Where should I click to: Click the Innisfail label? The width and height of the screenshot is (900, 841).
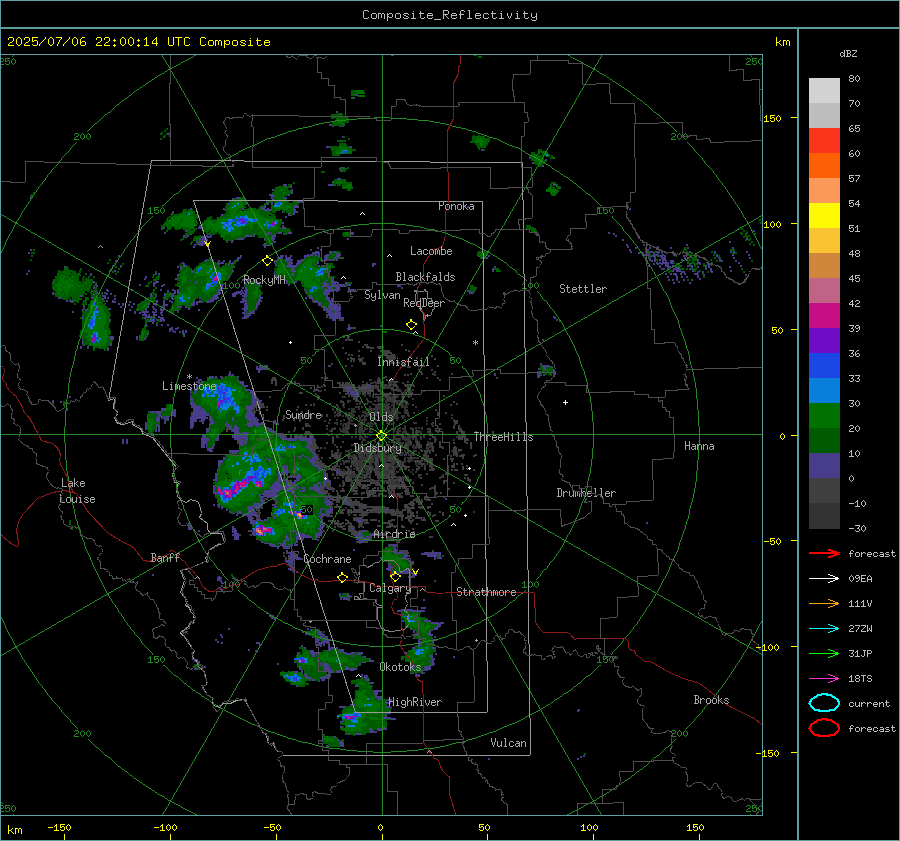click(403, 362)
